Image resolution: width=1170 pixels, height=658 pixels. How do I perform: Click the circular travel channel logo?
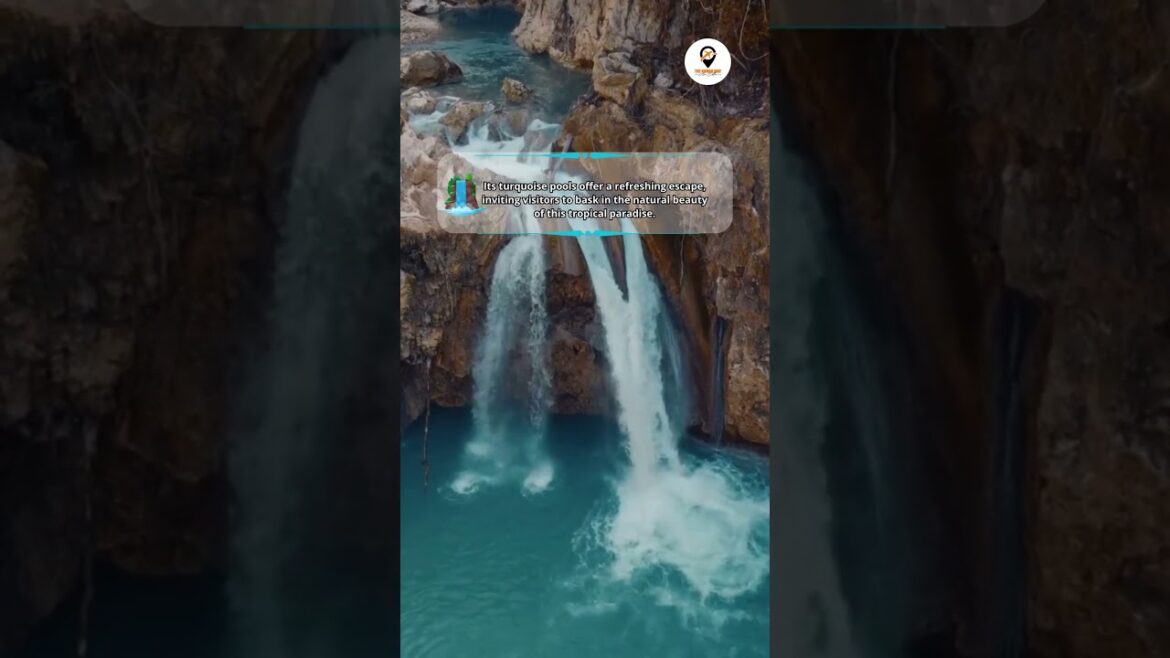[x=707, y=62]
